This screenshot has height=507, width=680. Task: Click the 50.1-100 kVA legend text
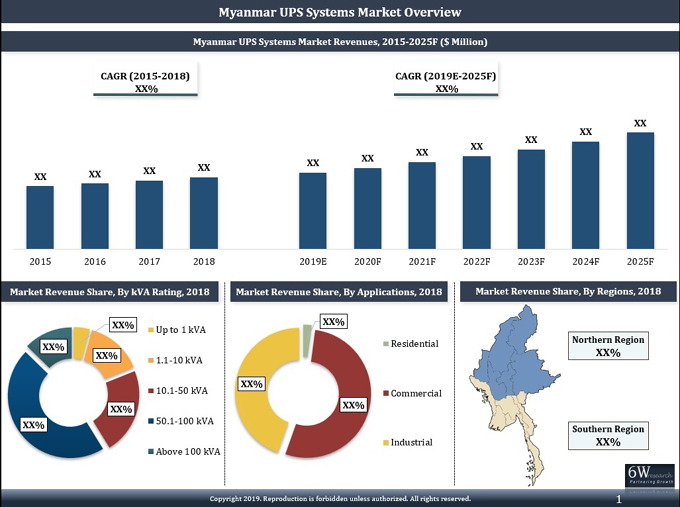pos(185,421)
